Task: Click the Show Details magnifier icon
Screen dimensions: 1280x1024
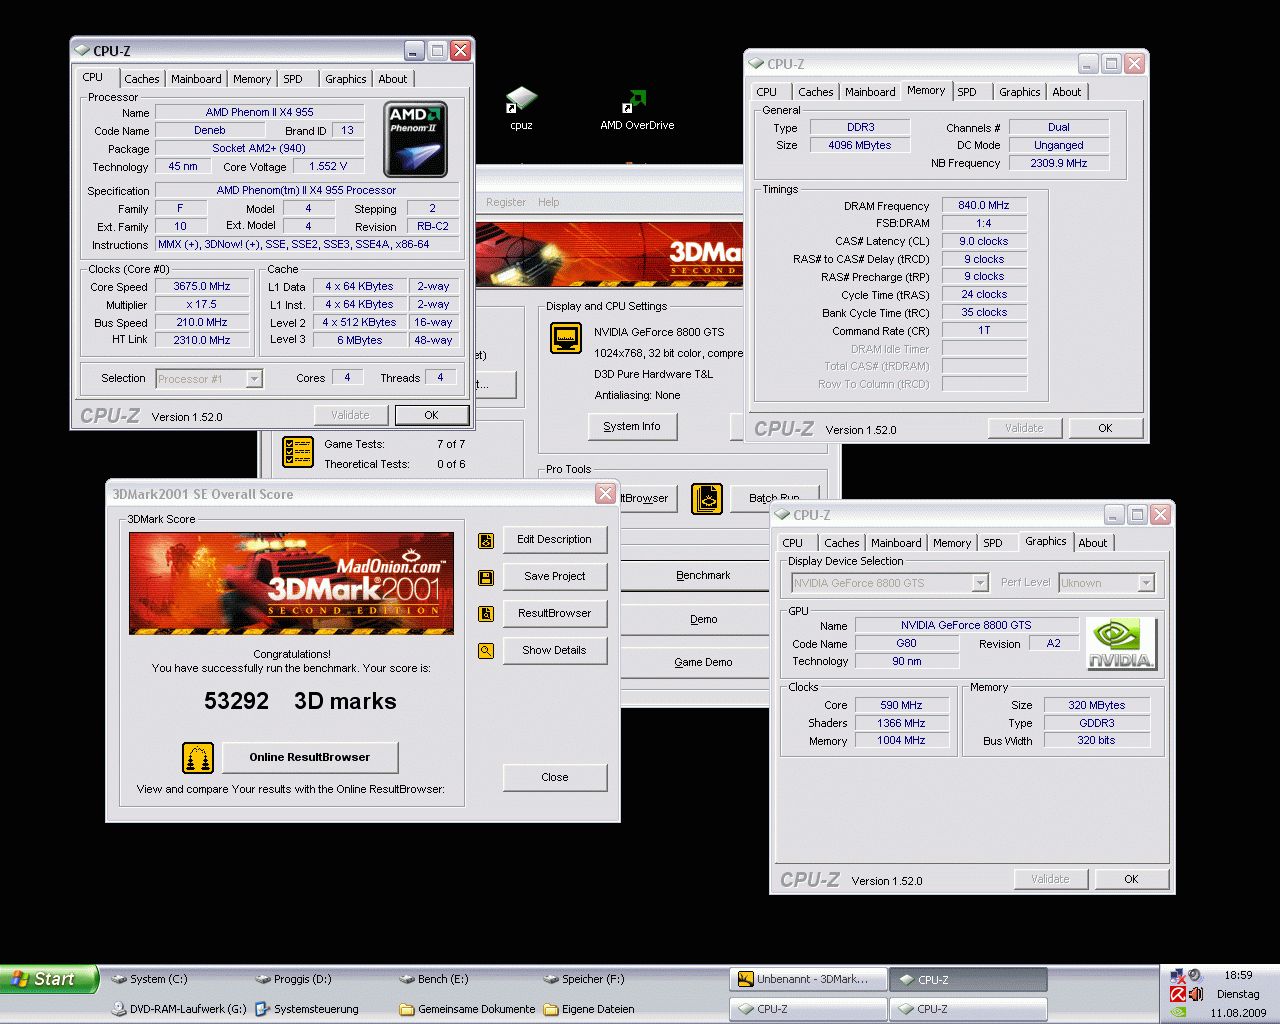Action: coord(486,651)
